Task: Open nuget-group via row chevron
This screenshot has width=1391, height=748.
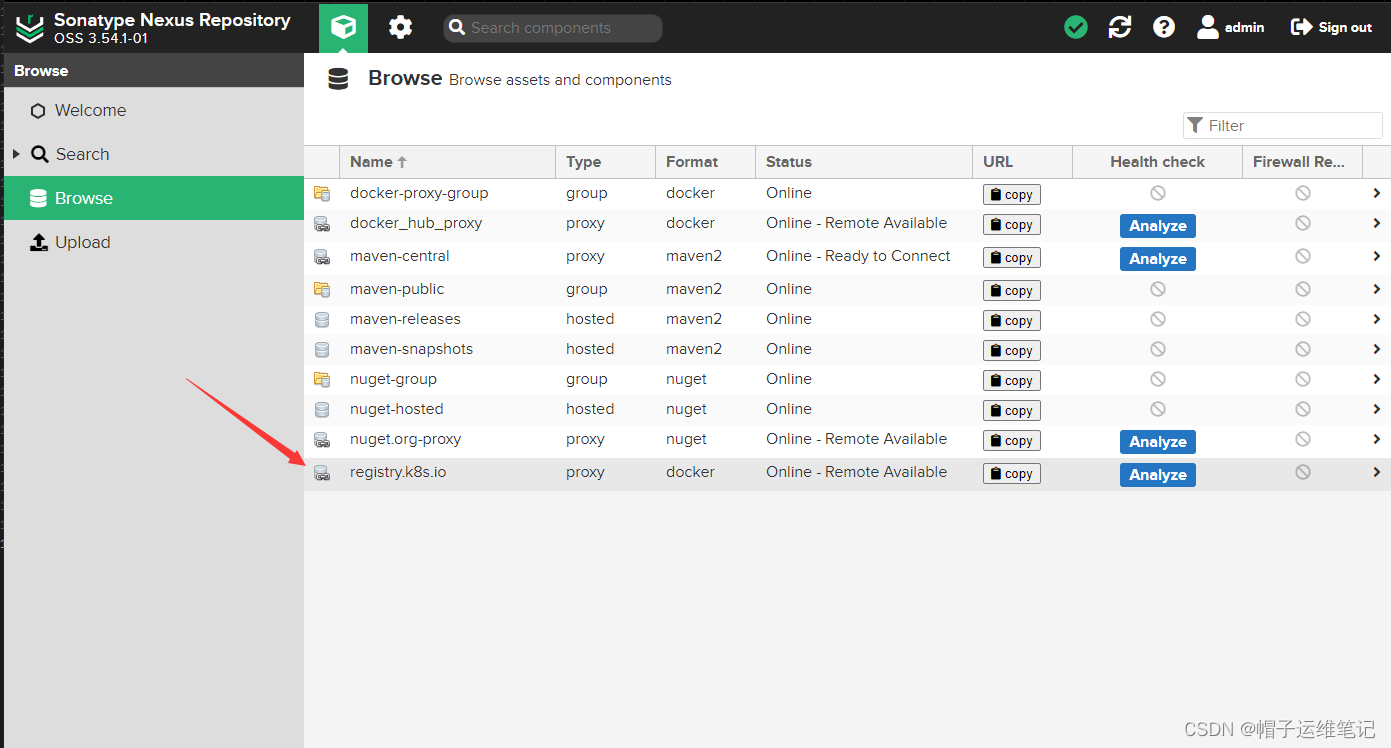Action: 1377,379
